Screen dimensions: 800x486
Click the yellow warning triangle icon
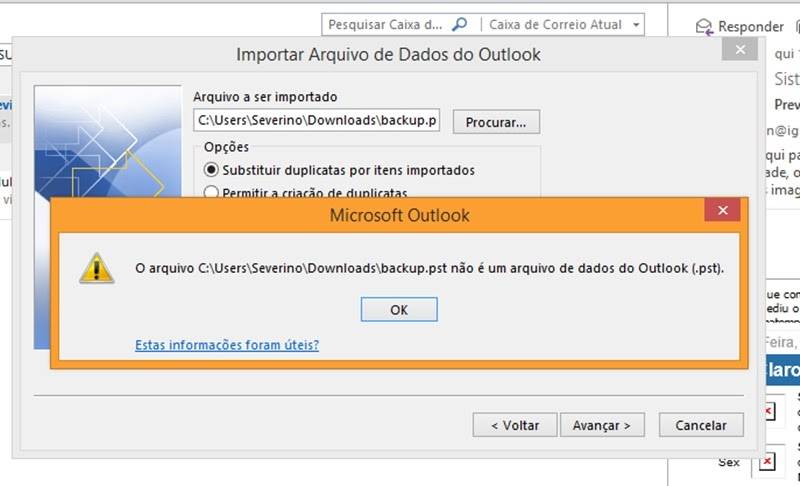(x=96, y=268)
